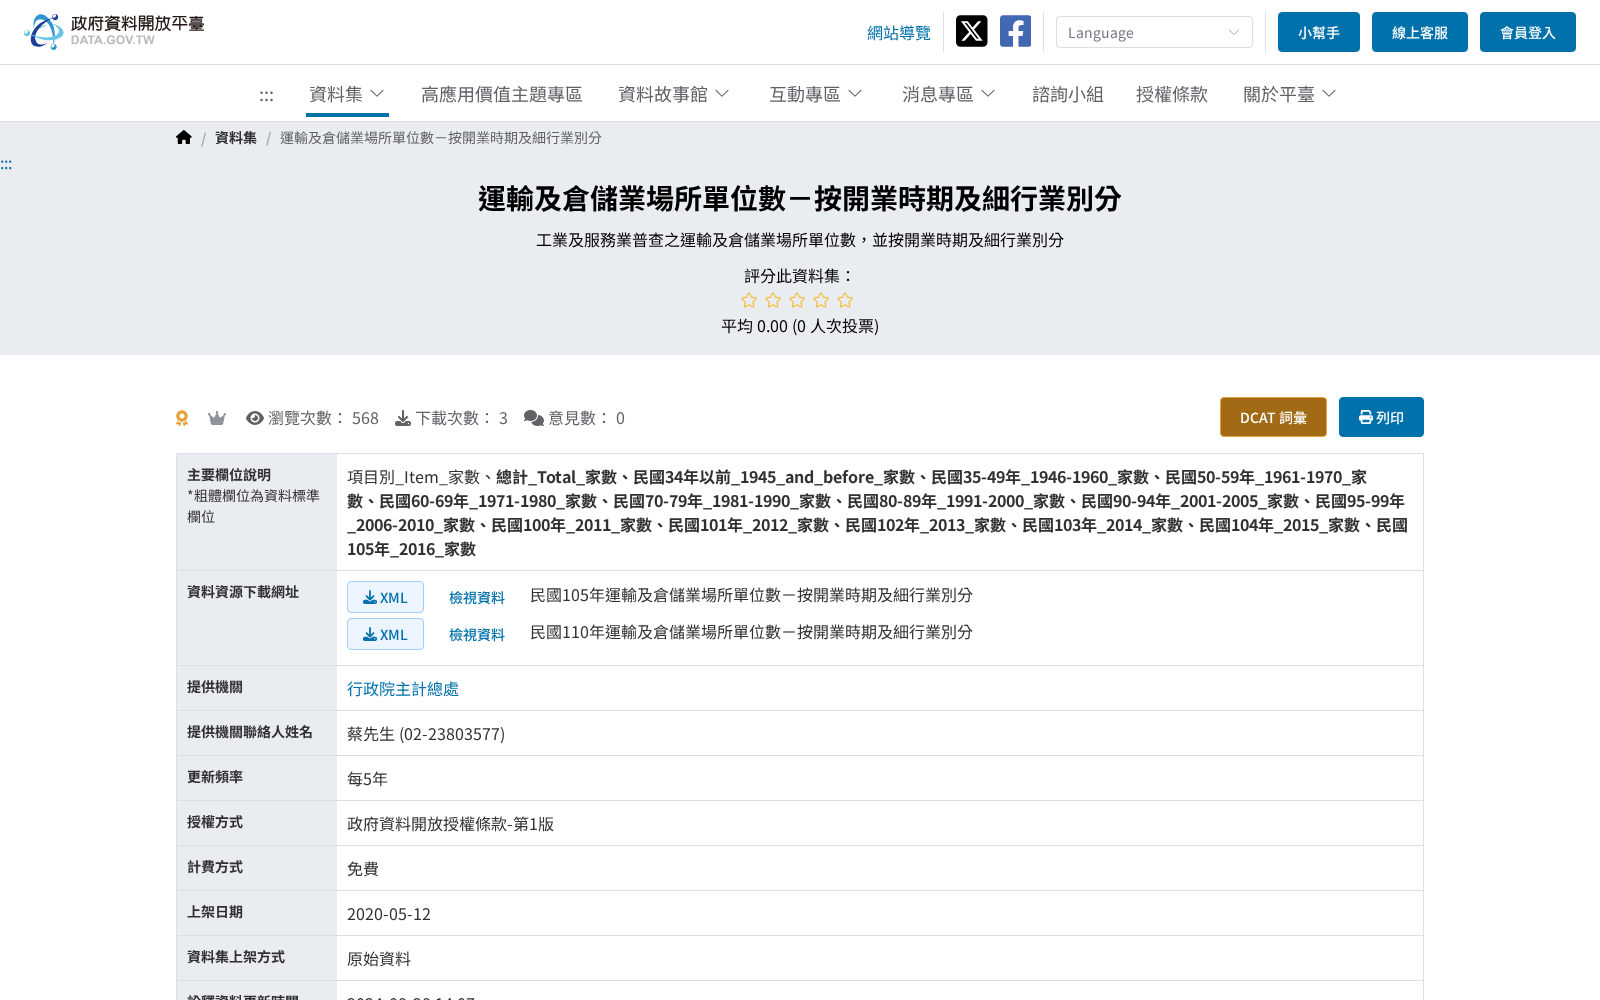Open 檢視資料 for 民國110年 dataset

(477, 635)
